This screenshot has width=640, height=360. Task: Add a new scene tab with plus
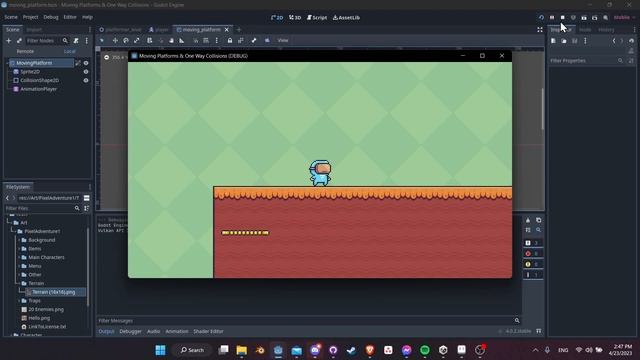(x=239, y=30)
